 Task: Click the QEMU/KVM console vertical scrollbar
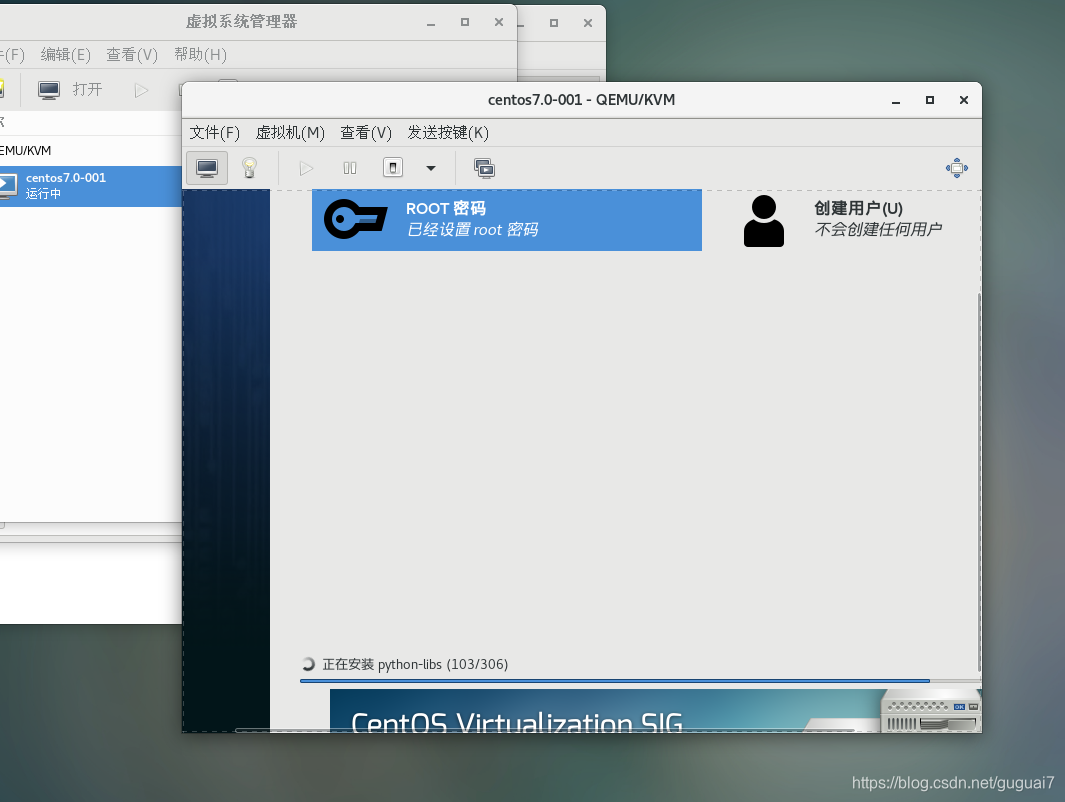[979, 482]
